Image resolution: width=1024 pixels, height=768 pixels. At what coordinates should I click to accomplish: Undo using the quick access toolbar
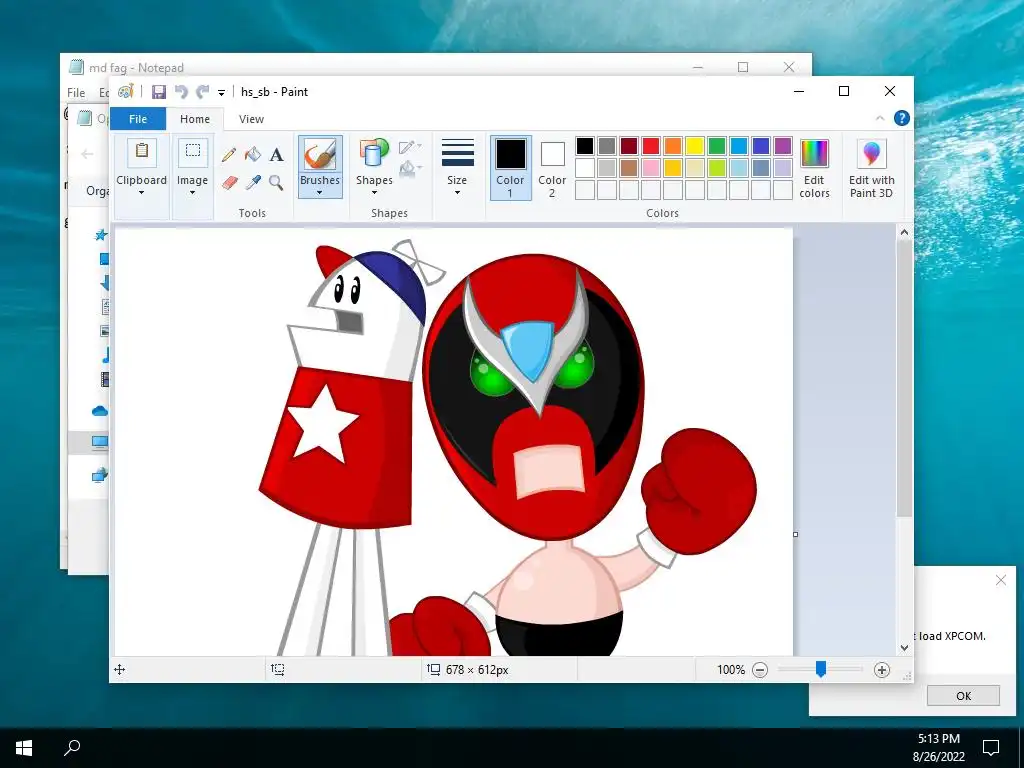coord(181,92)
